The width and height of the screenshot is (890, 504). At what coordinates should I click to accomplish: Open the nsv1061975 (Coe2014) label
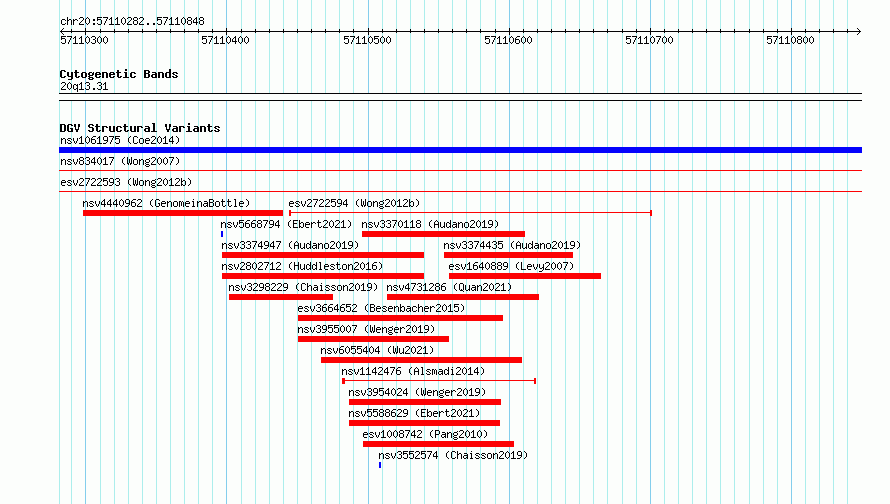120,140
